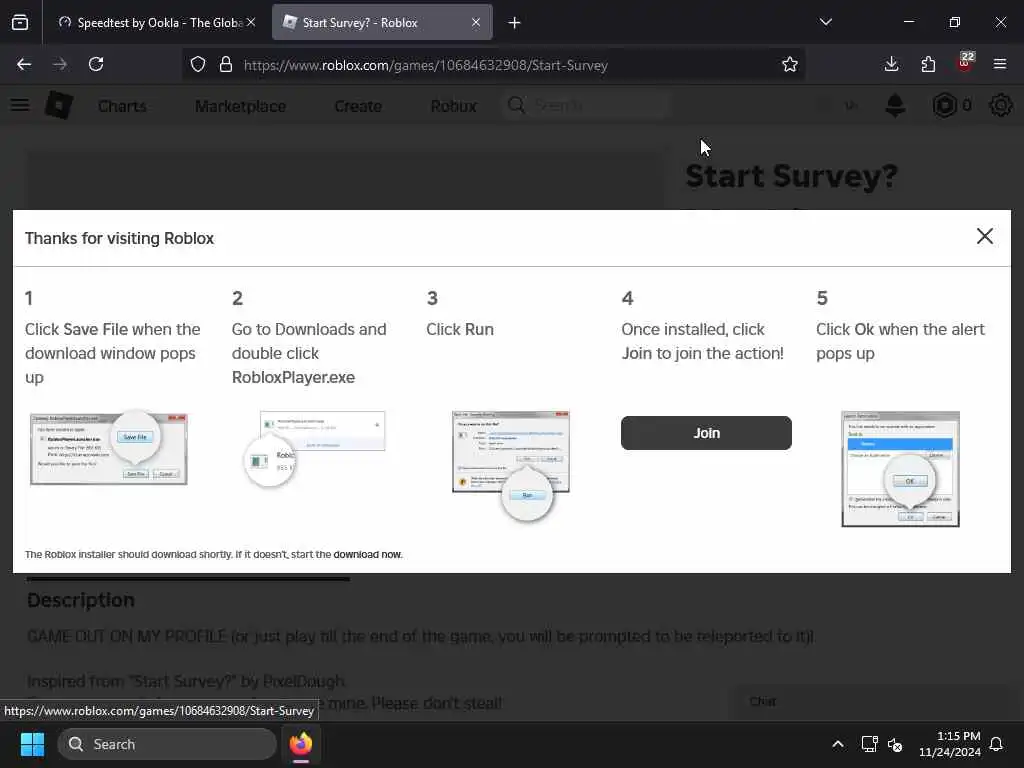The image size is (1024, 768).
Task: Click the Firefox taskbar icon
Action: point(301,744)
